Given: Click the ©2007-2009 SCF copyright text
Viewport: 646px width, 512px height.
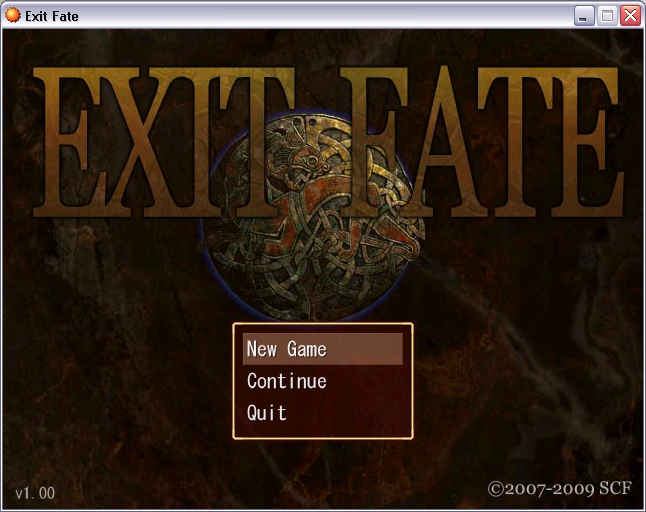Looking at the screenshot, I should [x=559, y=489].
